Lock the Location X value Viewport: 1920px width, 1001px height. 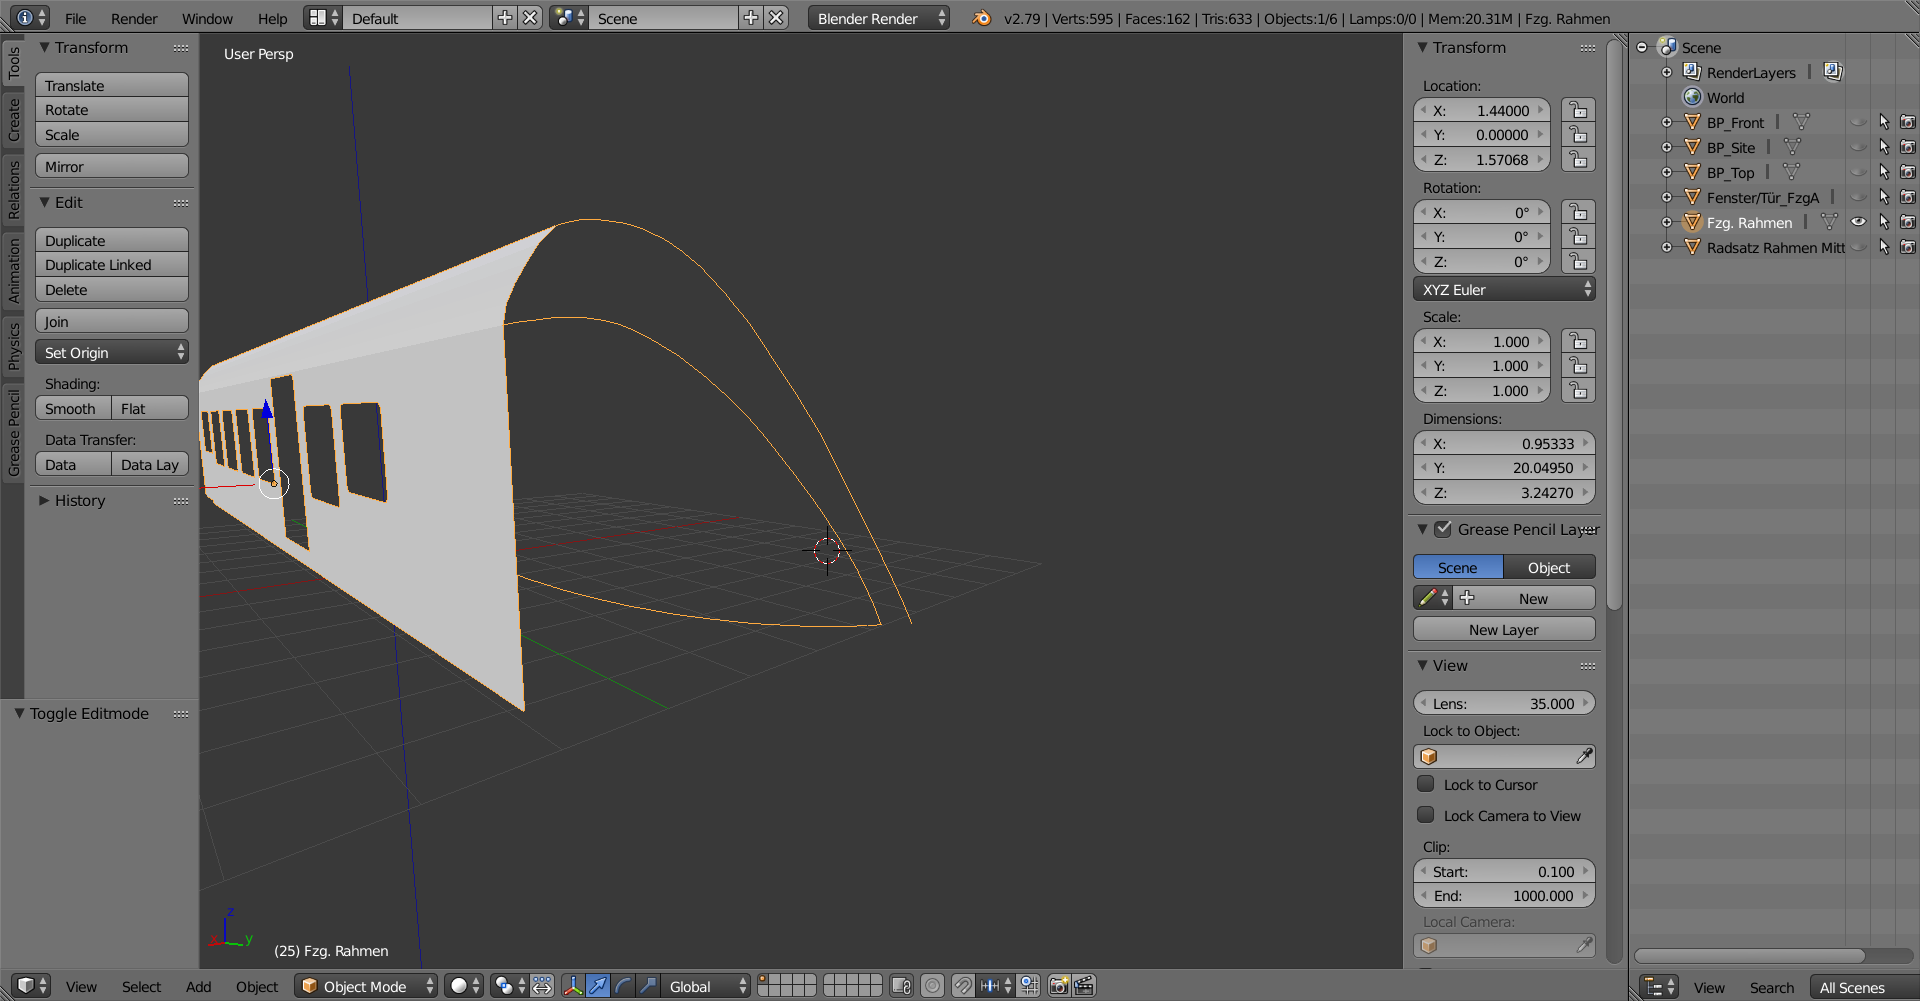pos(1578,110)
